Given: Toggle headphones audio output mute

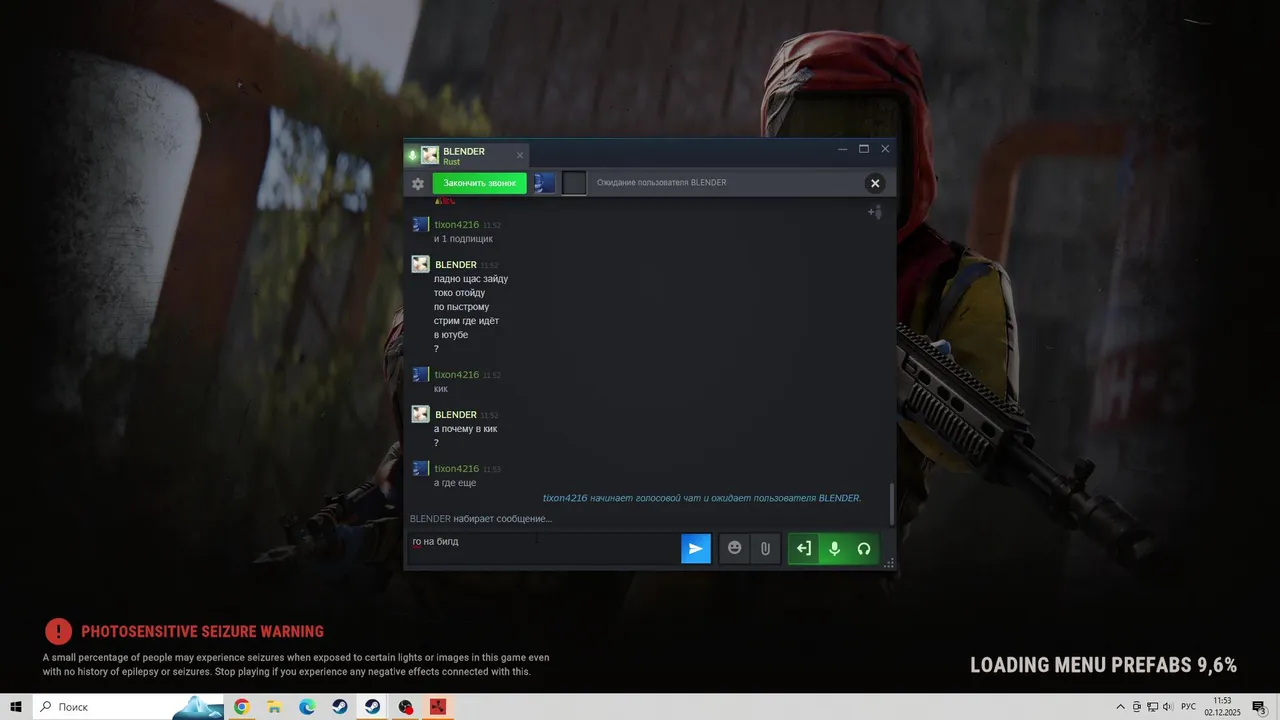Looking at the screenshot, I should point(864,548).
